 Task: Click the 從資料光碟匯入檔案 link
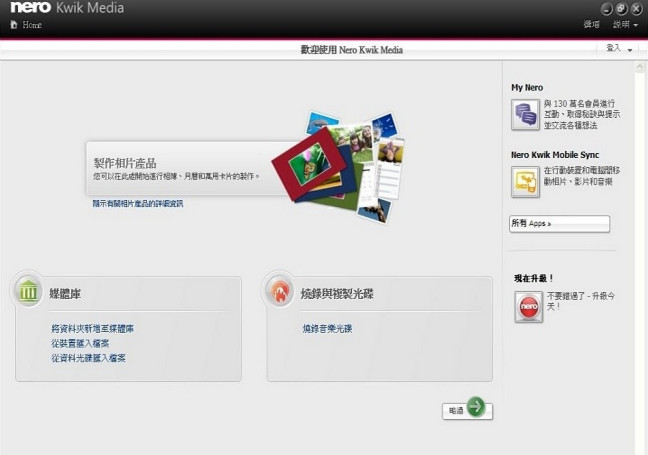(88, 358)
